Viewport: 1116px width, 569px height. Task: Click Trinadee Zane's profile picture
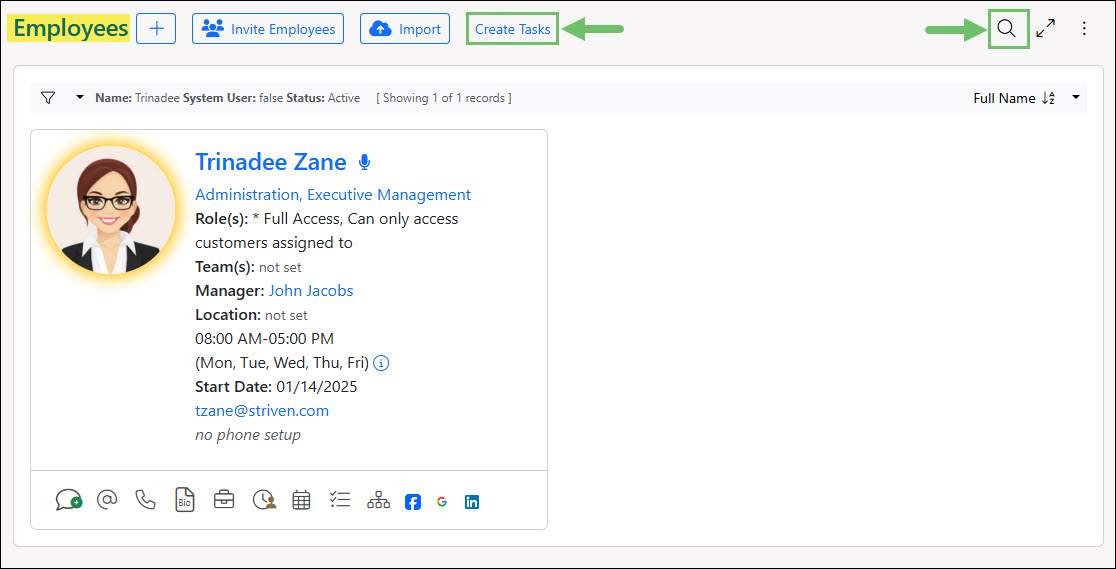[111, 210]
